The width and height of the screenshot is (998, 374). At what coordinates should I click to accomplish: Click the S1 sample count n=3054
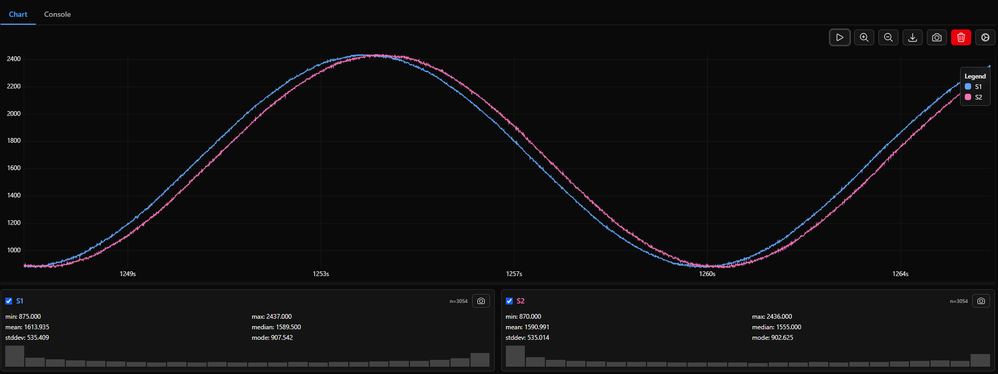coord(460,301)
